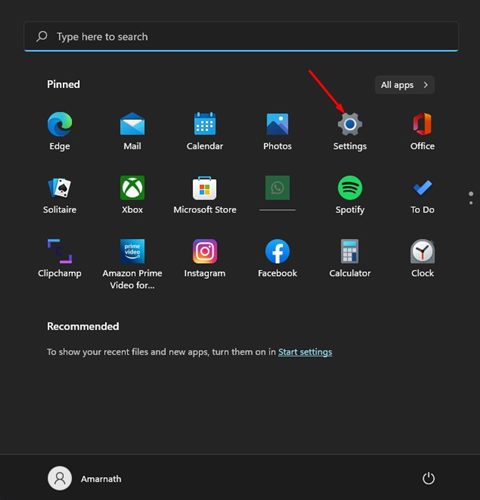Open the power options button
The height and width of the screenshot is (500, 480).
tap(428, 478)
